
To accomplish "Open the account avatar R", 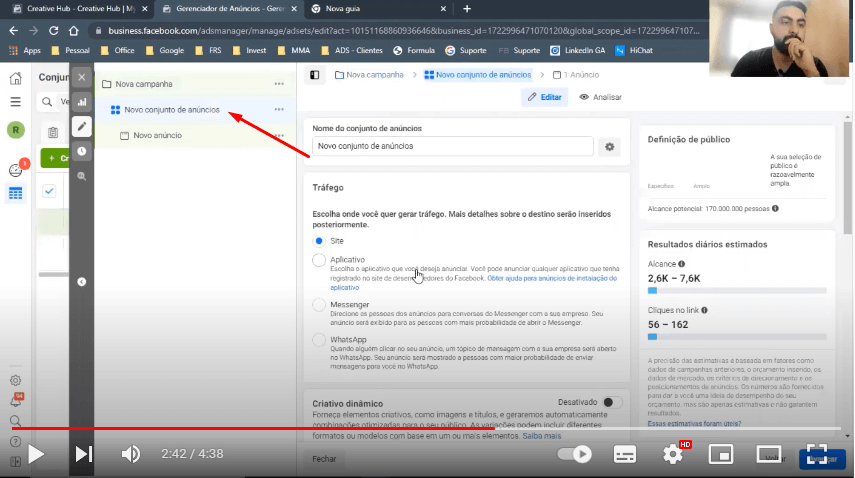I will 16,130.
